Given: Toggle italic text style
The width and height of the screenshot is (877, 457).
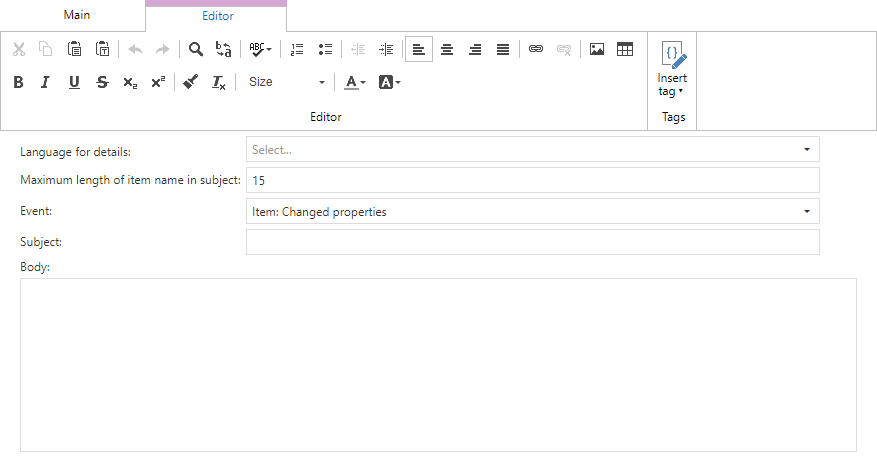Looking at the screenshot, I should pyautogui.click(x=45, y=82).
